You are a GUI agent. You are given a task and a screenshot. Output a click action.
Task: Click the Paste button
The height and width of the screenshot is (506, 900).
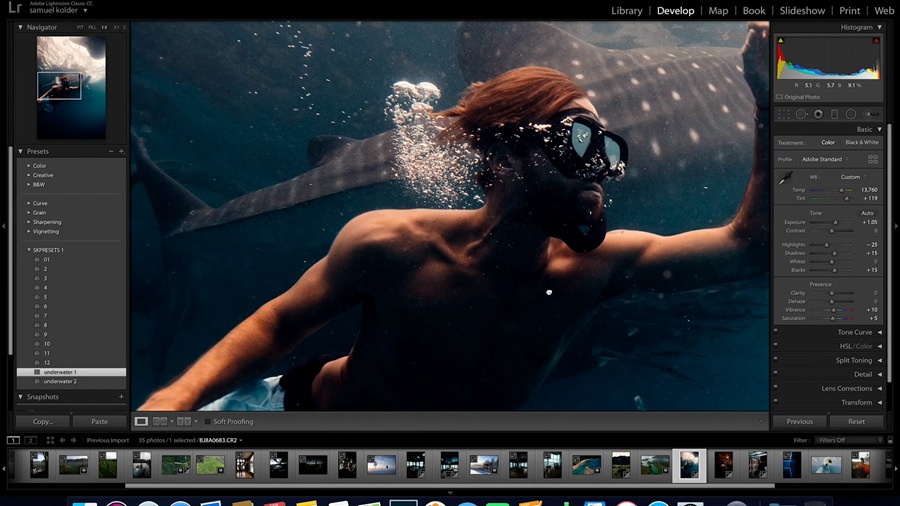[x=99, y=421]
